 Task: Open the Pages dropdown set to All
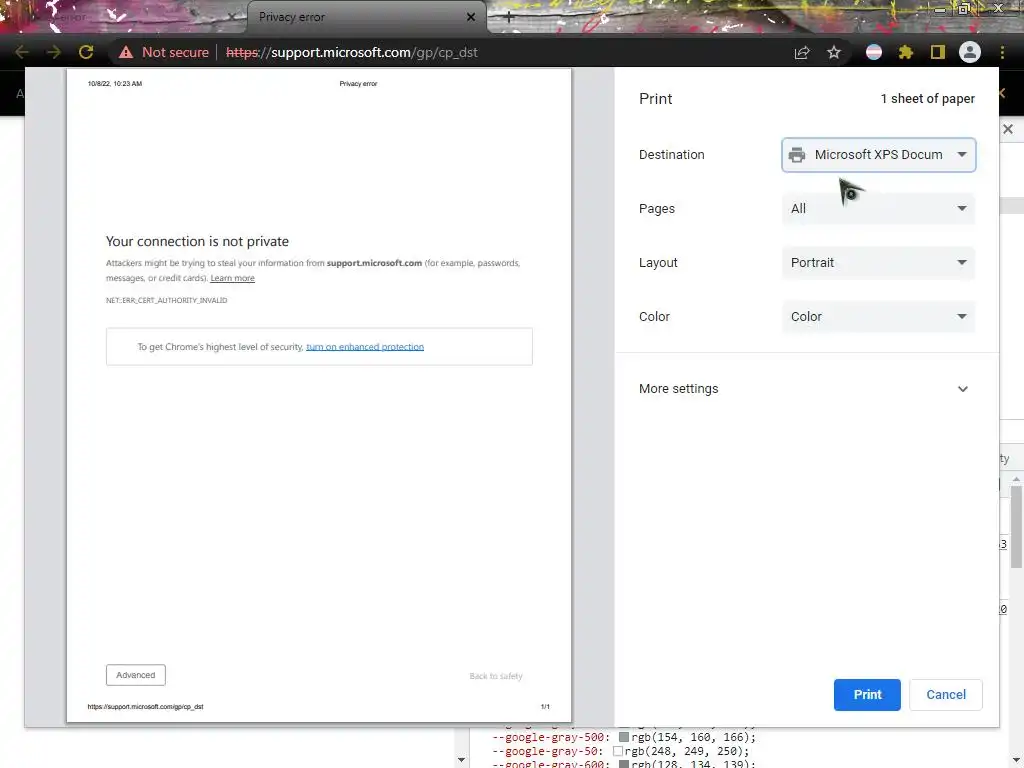click(878, 209)
